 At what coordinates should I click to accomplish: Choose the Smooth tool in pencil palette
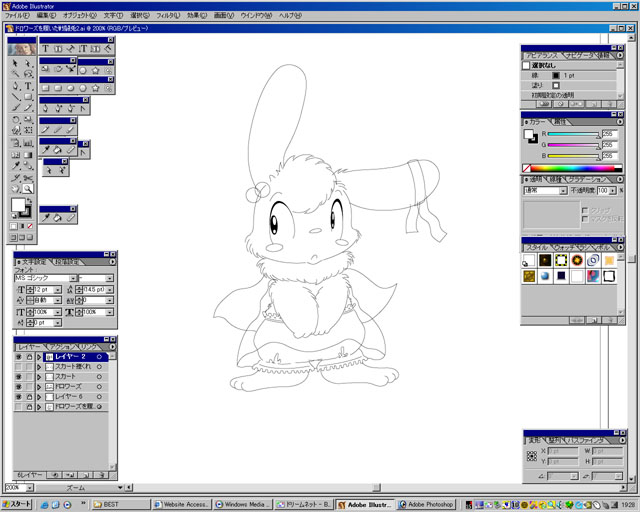58,129
